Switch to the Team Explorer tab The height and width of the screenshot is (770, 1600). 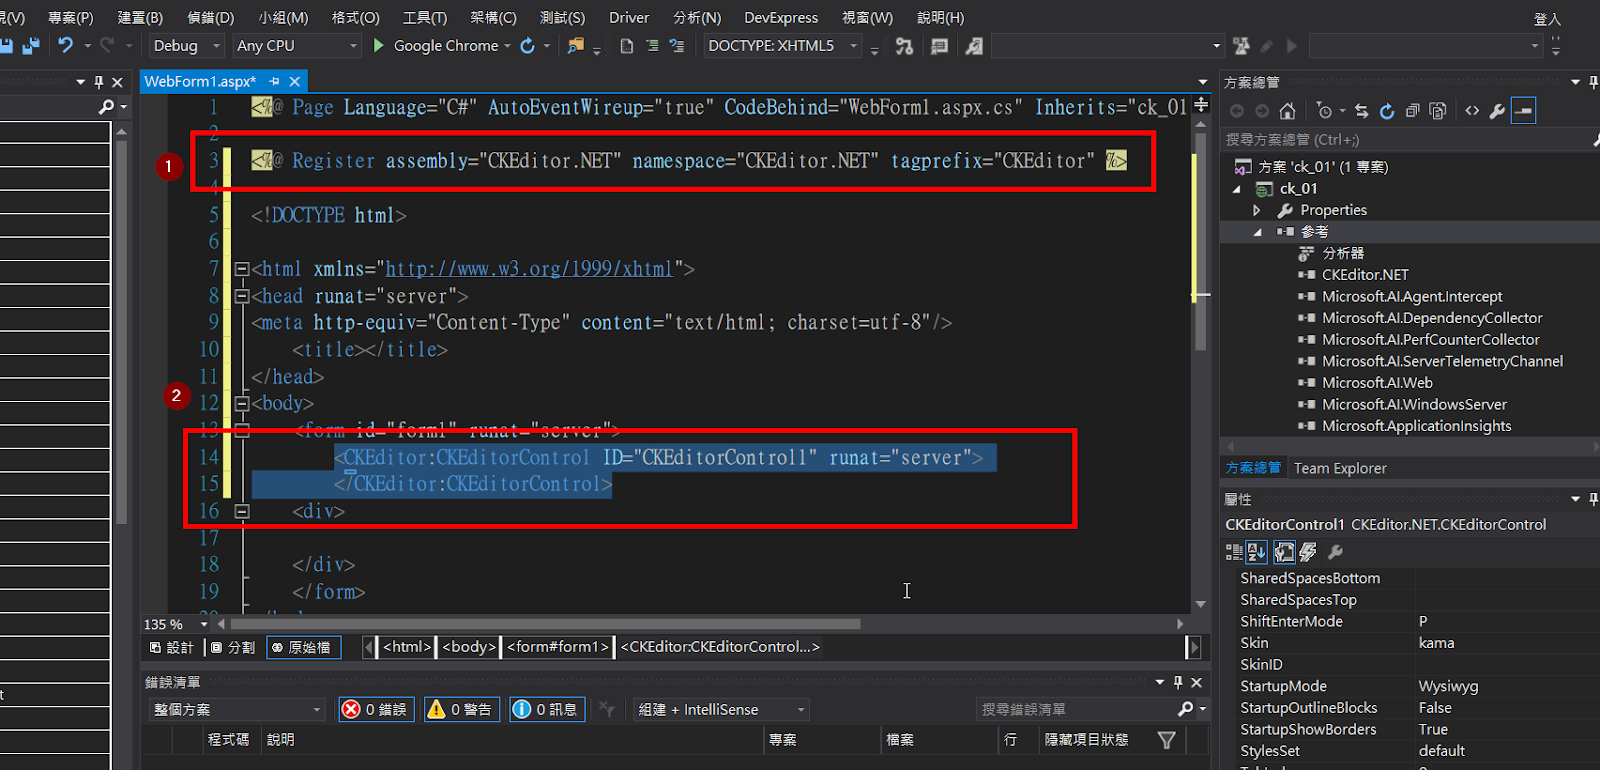pos(1340,468)
